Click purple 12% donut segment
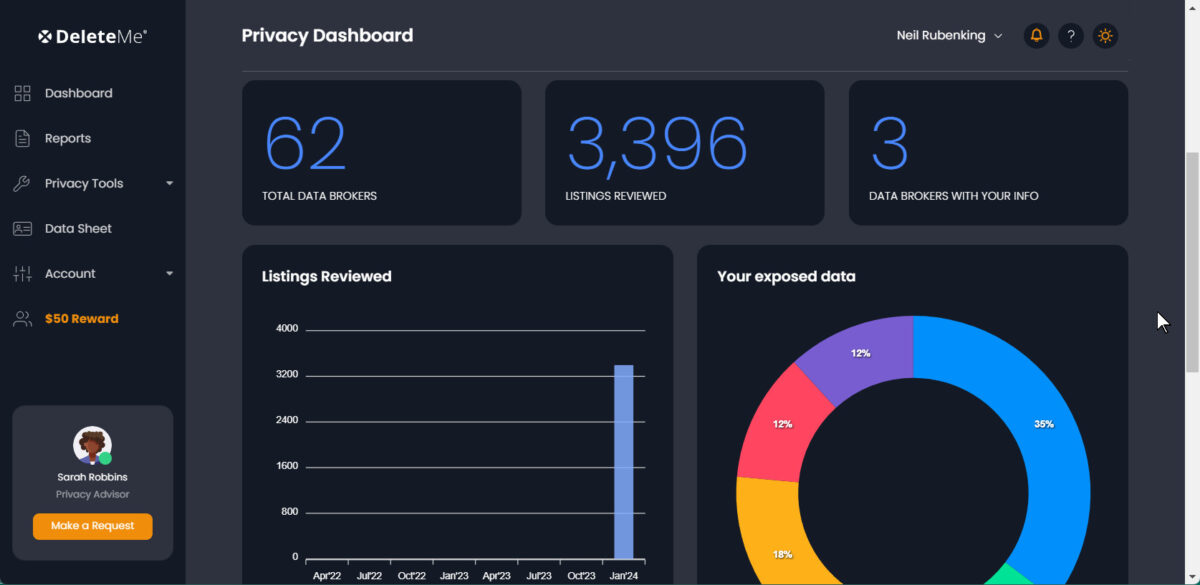 point(860,353)
